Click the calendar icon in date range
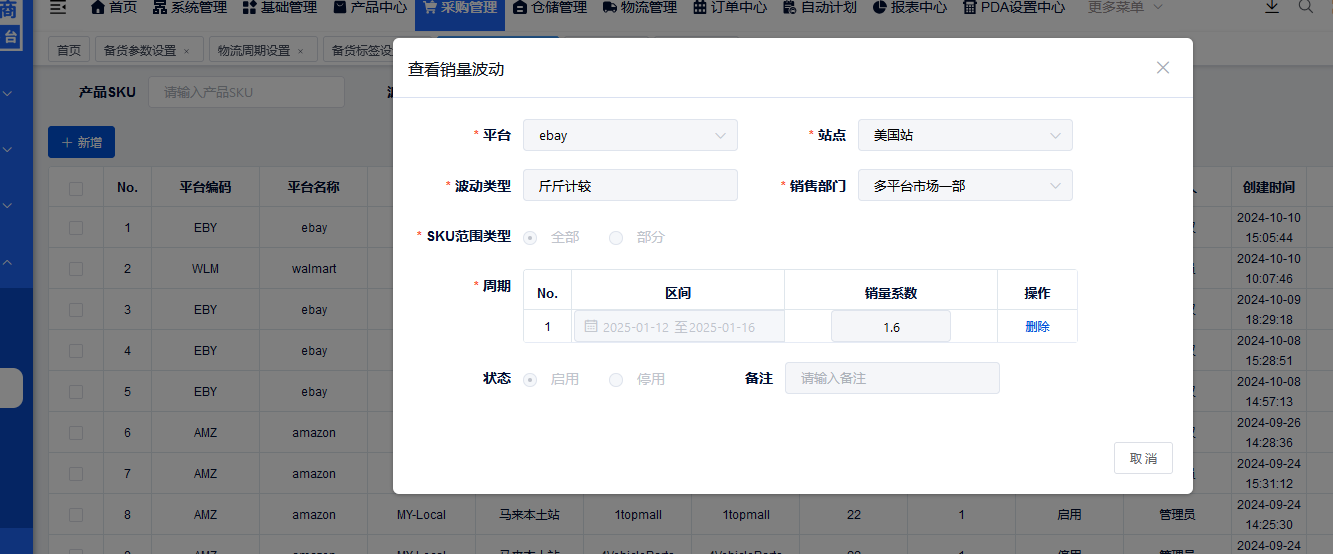 (x=591, y=326)
